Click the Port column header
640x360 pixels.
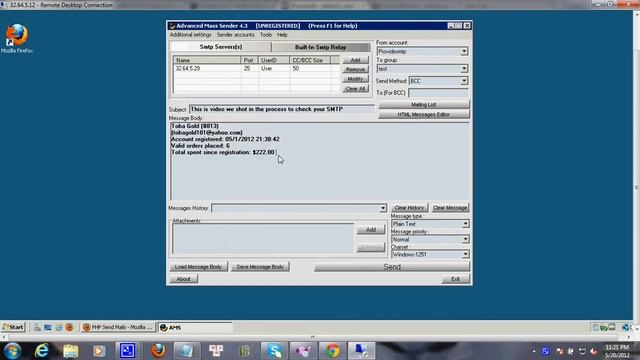(x=250, y=60)
